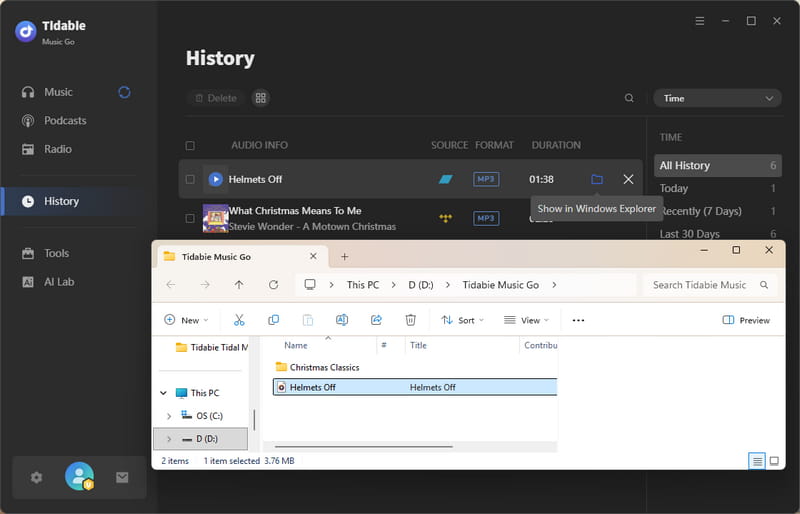
Task: Click the Tidabie app logo
Action: click(x=26, y=32)
